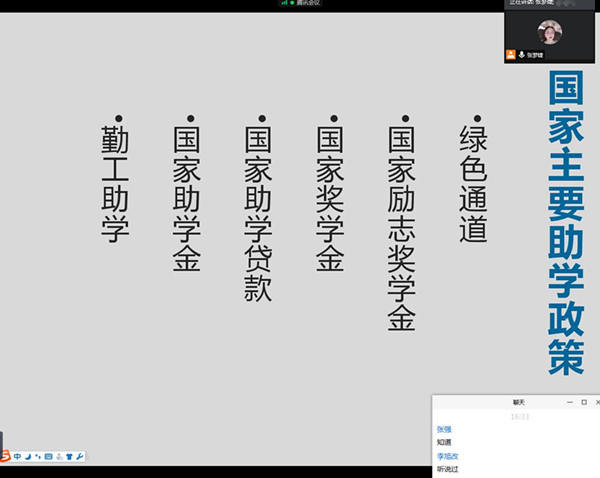The image size is (600, 478).
Task: Toggle Chinese/English input mode (中)
Action: (18, 456)
